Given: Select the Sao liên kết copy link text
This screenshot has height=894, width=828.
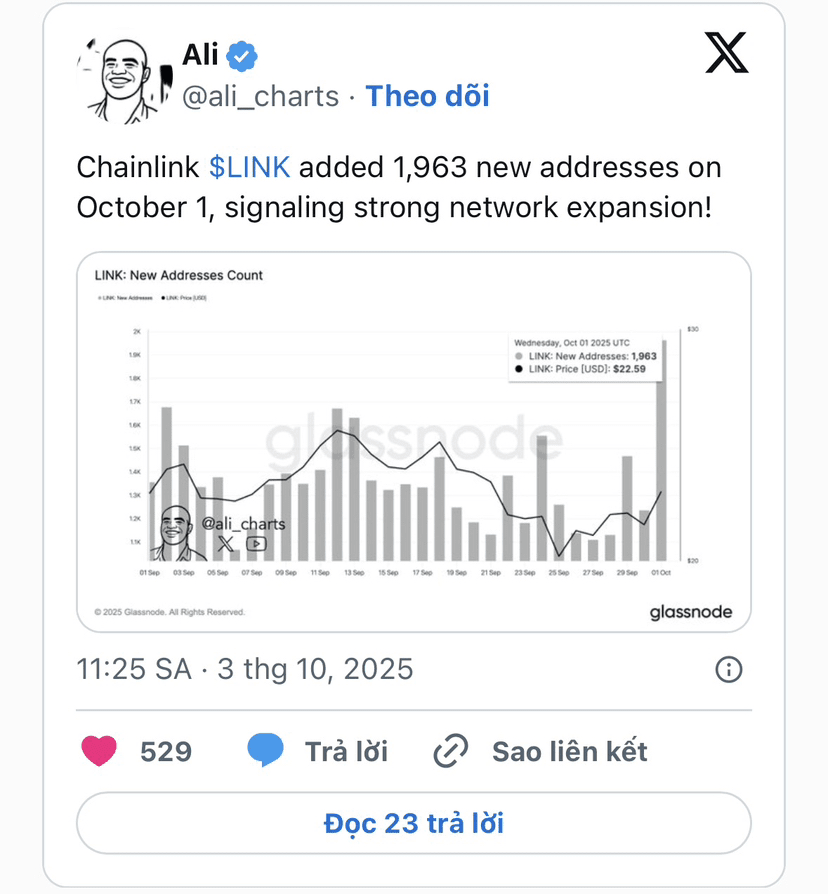Looking at the screenshot, I should [569, 751].
